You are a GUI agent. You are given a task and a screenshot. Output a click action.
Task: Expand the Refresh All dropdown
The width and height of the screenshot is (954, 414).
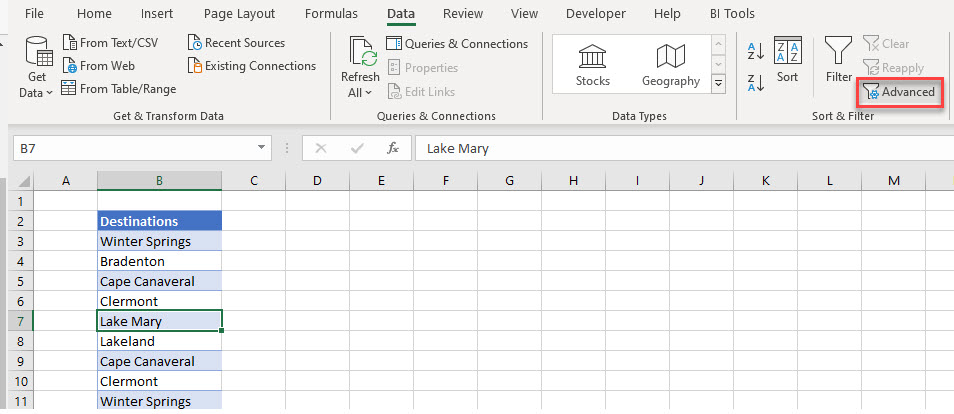coord(360,93)
